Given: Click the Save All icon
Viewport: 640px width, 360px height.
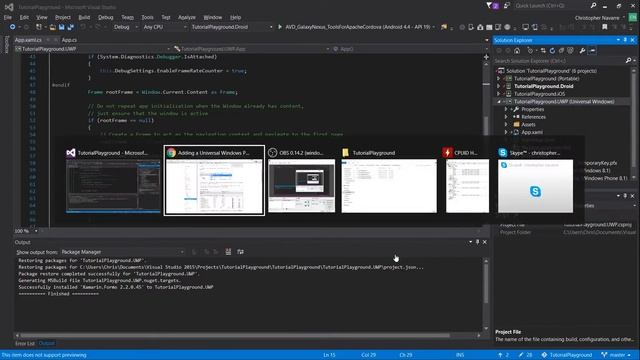Looking at the screenshot, I should tap(70, 27).
